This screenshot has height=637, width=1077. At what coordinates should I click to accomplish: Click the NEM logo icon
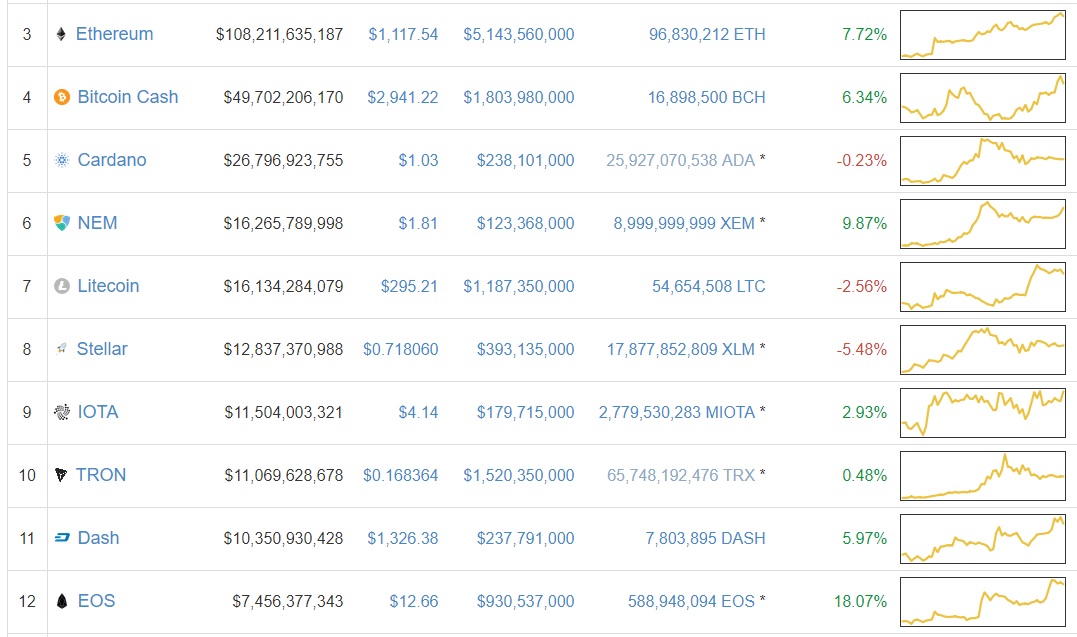coord(62,223)
